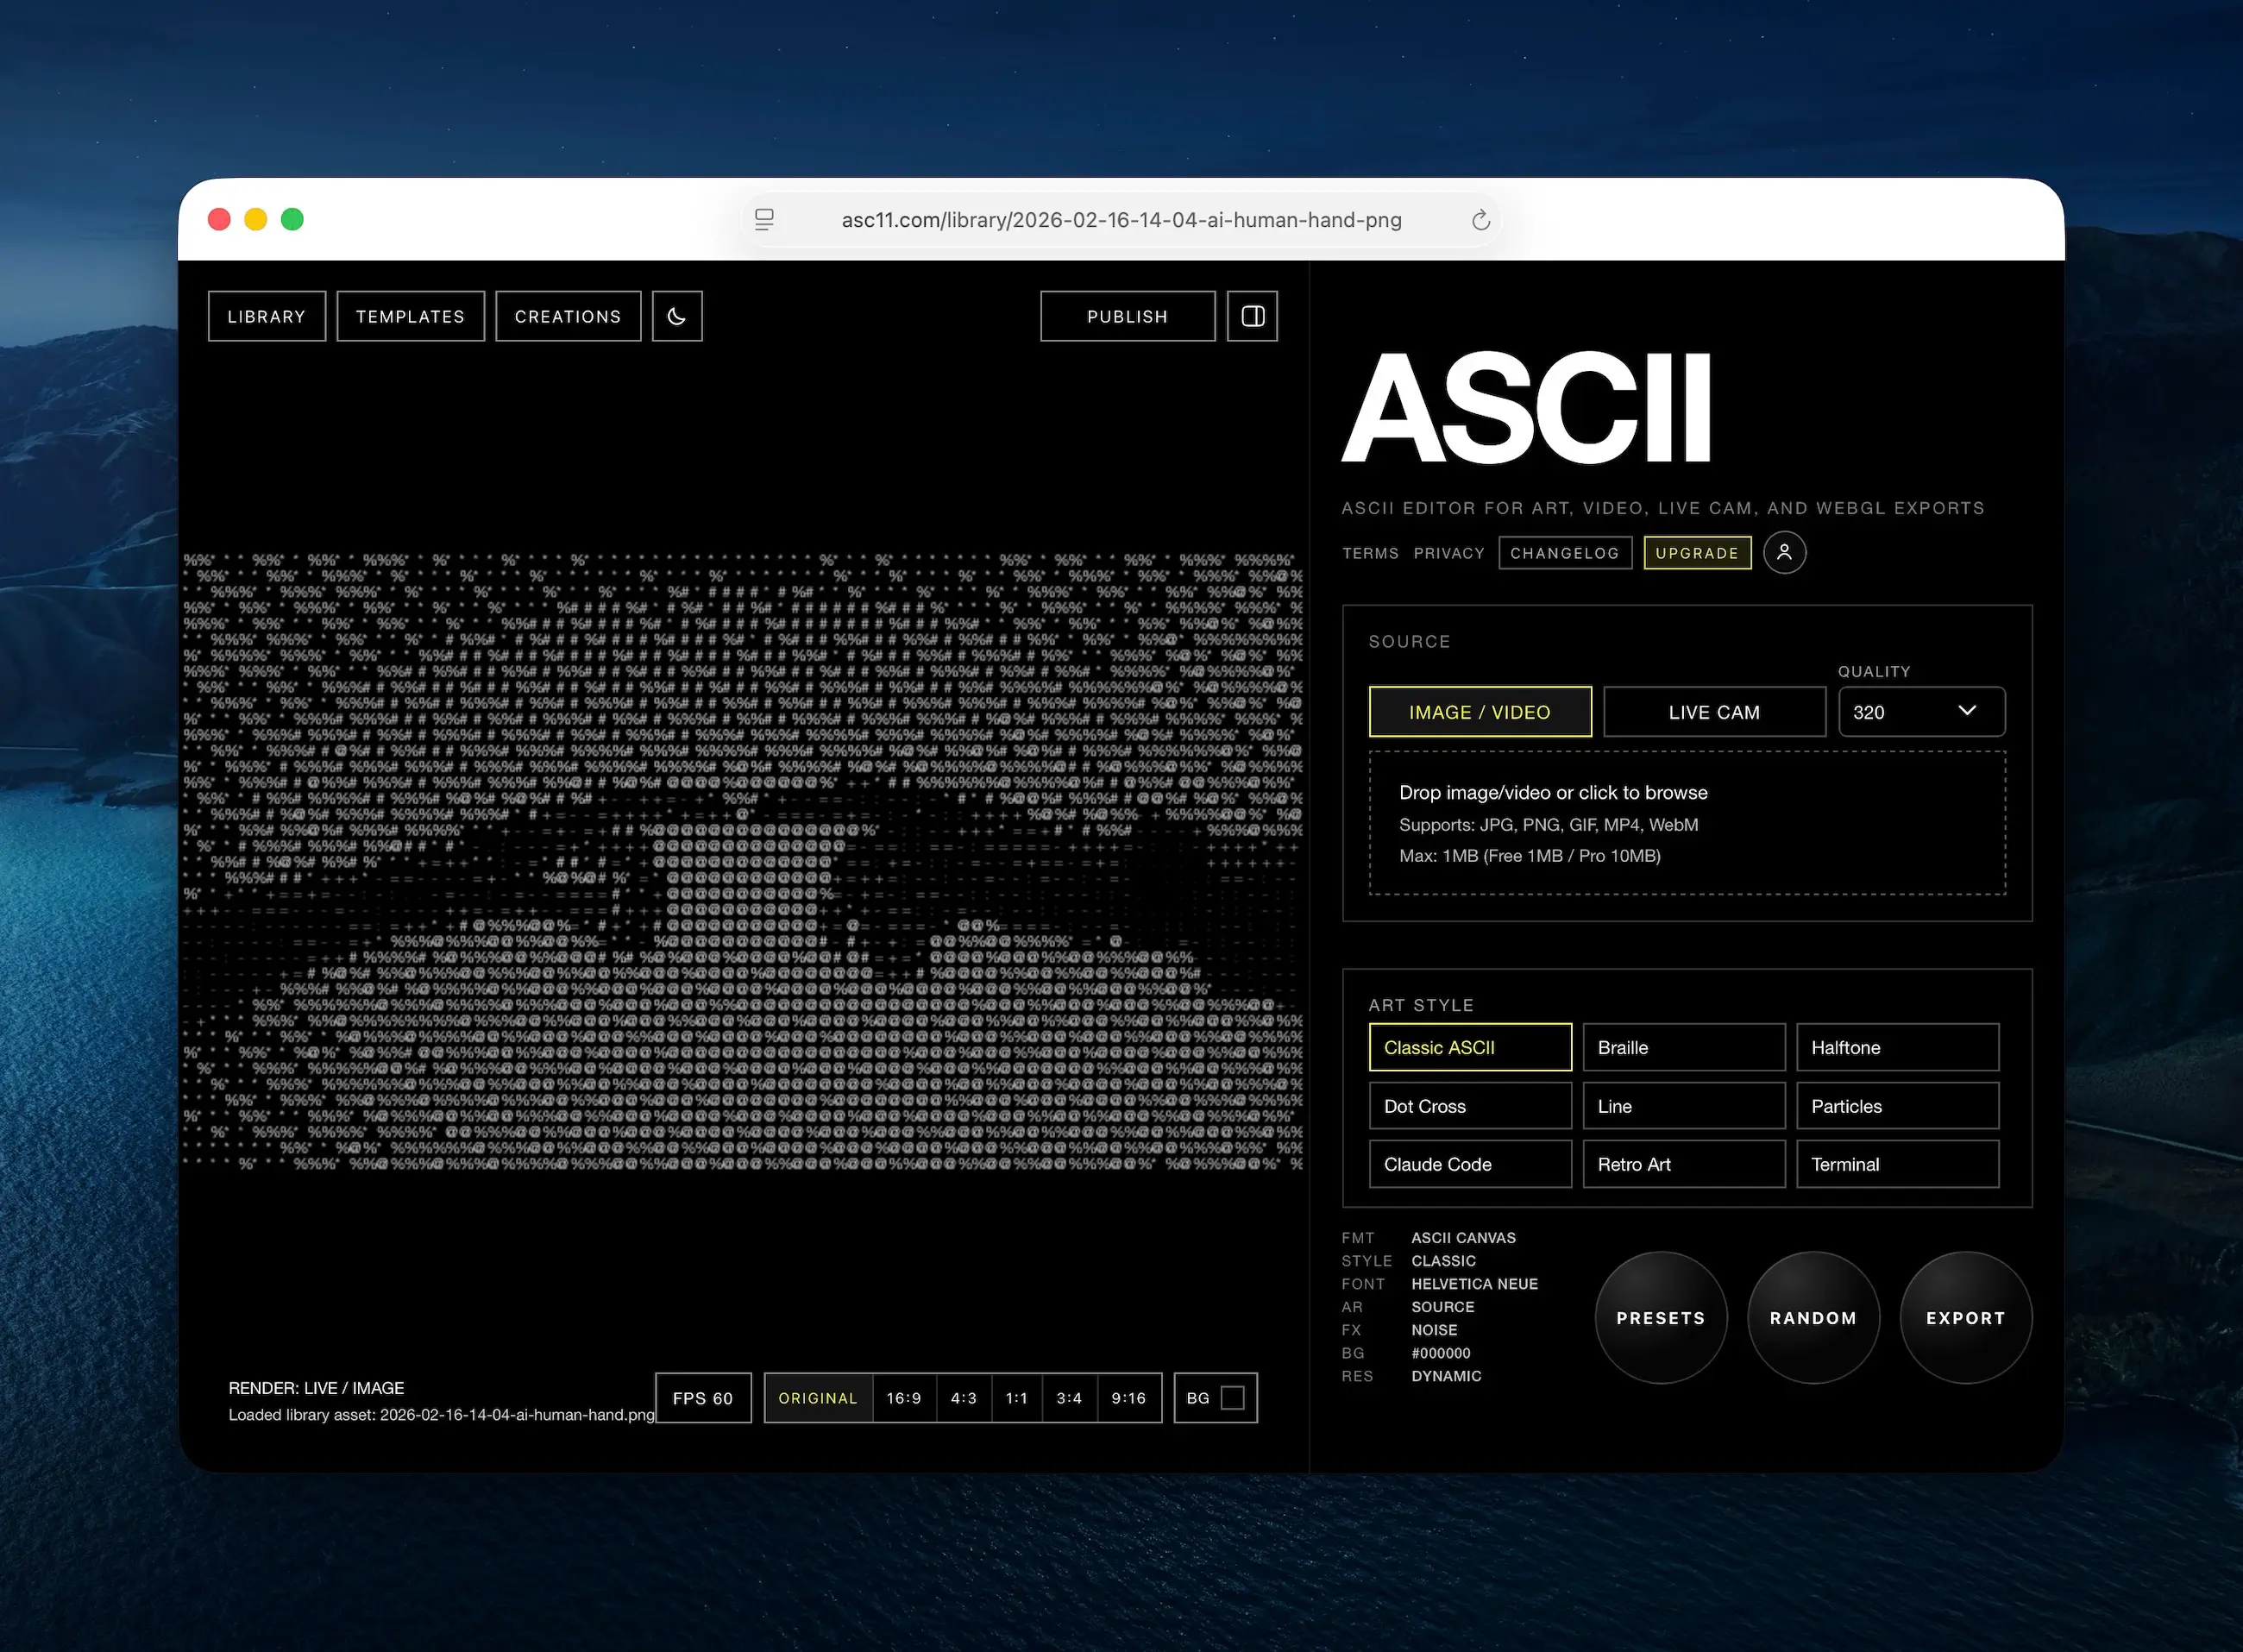The image size is (2243, 1652).
Task: Open the Presets menu
Action: click(x=1660, y=1318)
